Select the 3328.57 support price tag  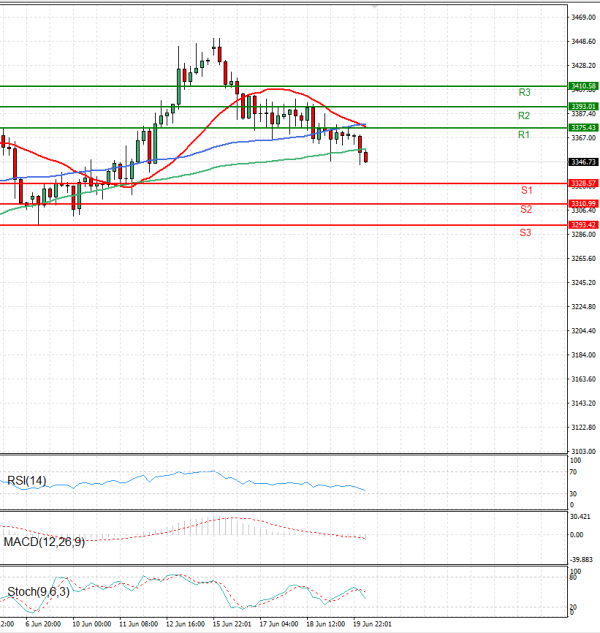point(583,183)
